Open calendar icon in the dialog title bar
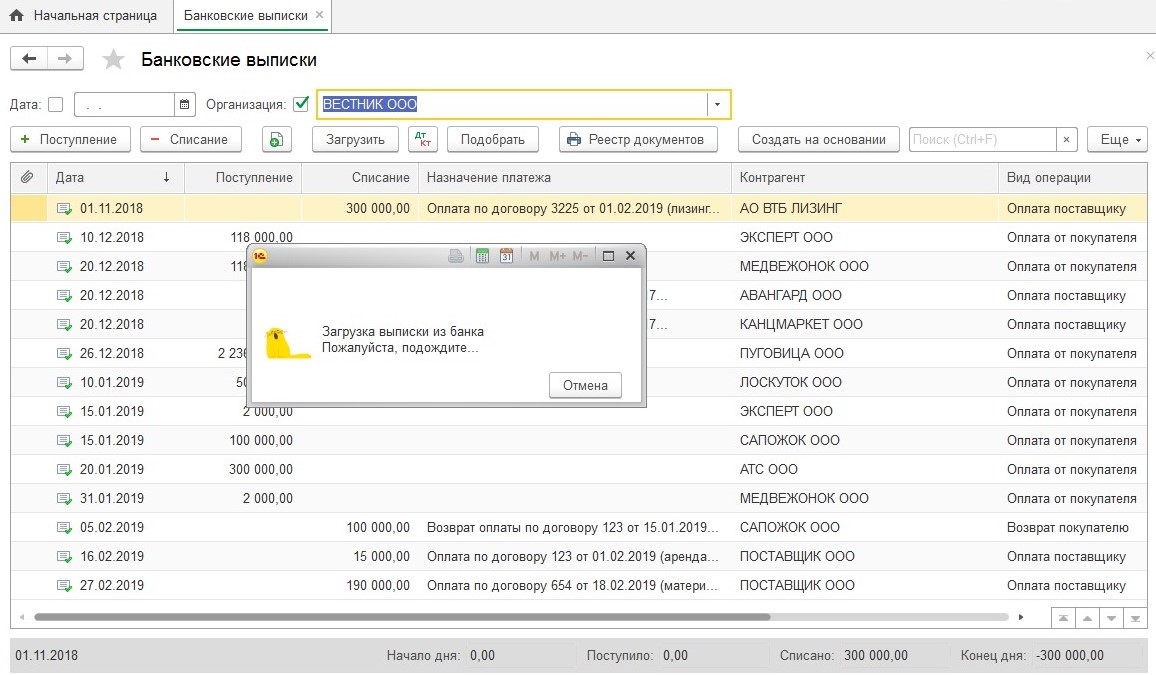This screenshot has width=1156, height=675. click(506, 256)
